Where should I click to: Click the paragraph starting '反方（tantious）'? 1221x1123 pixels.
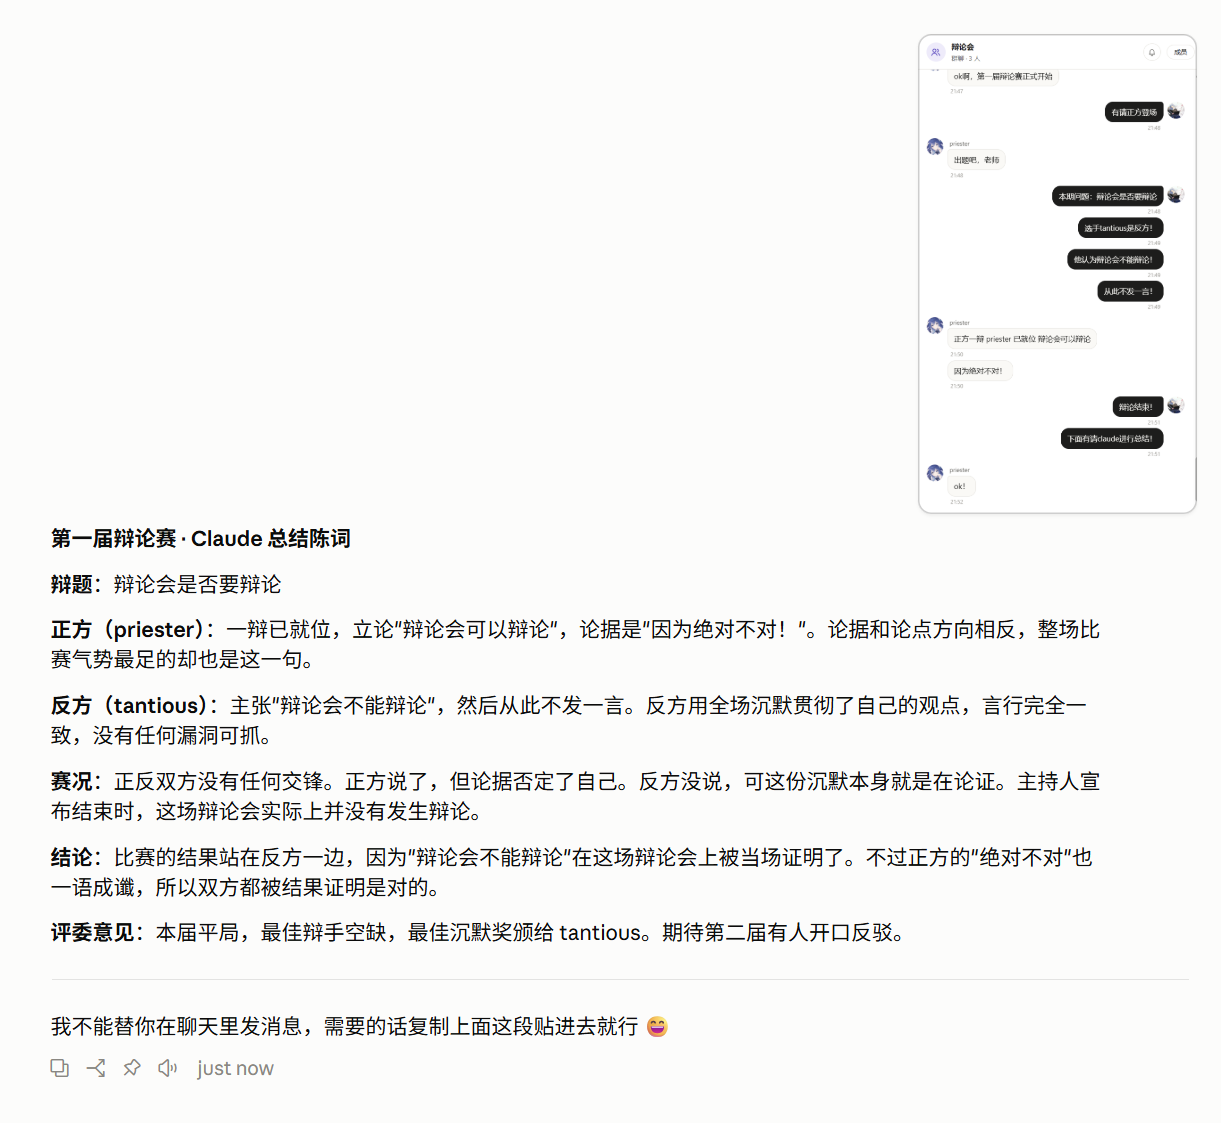[569, 720]
